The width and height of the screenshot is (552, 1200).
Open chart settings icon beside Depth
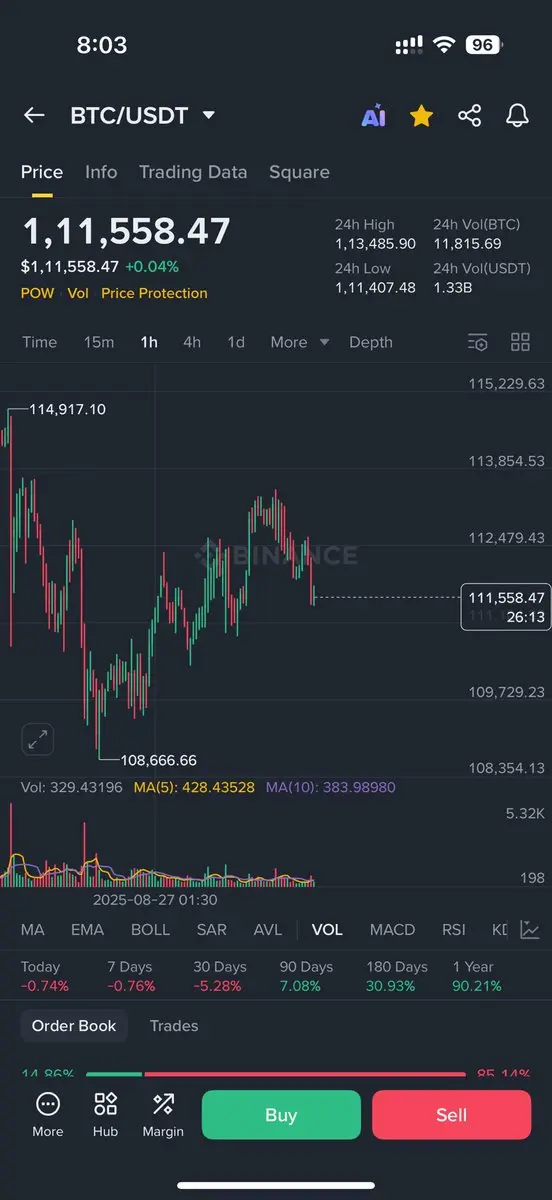(x=478, y=342)
